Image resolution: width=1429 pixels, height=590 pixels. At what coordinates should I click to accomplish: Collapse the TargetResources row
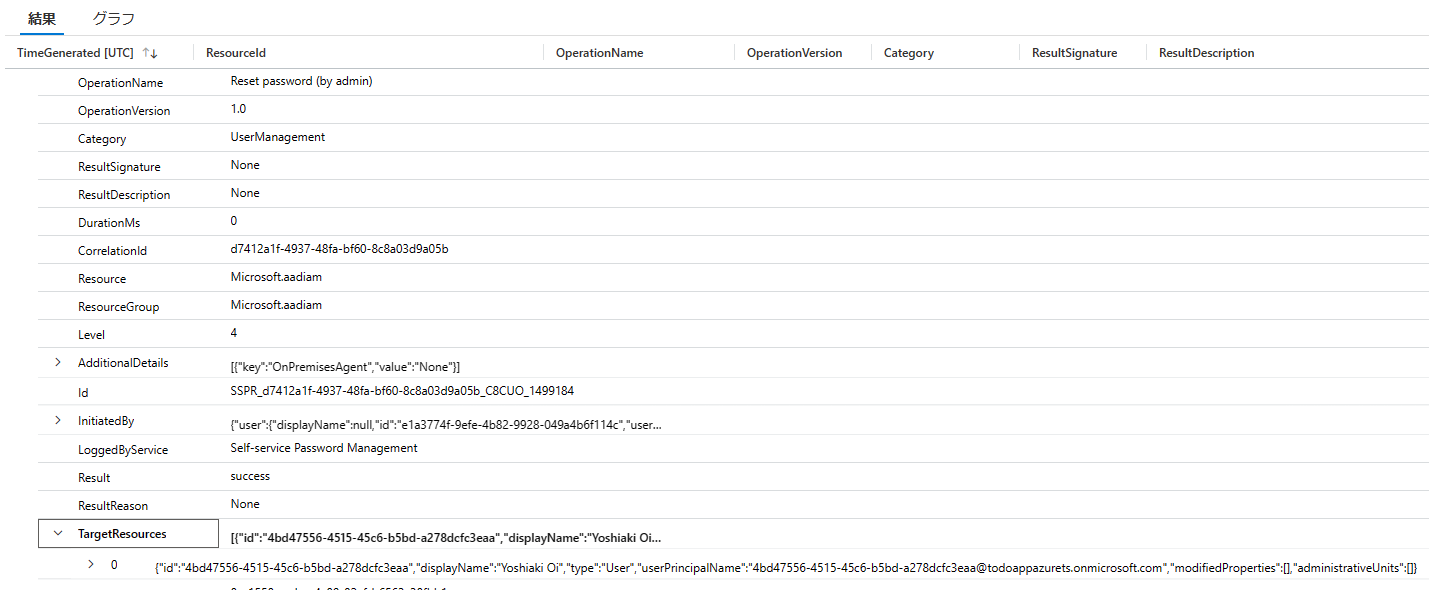pos(58,534)
